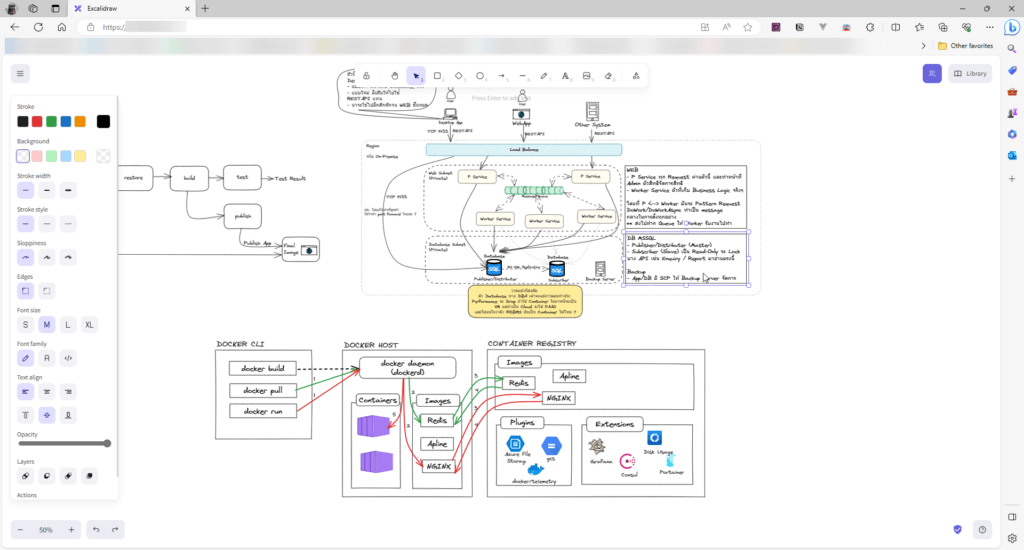The width and height of the screenshot is (1024, 550).
Task: Select the Text tool
Action: click(566, 76)
